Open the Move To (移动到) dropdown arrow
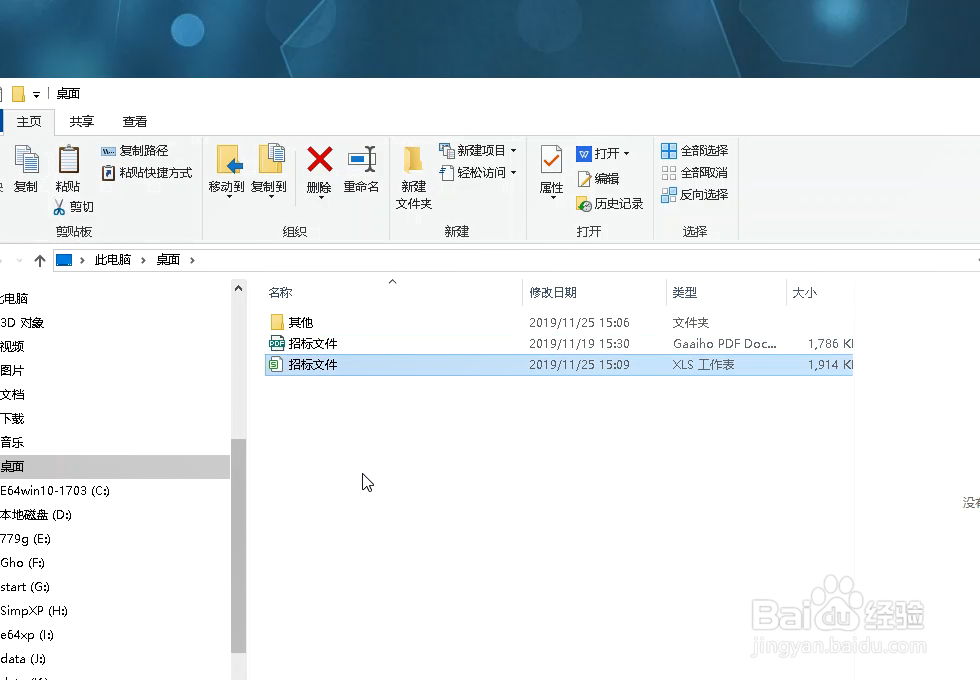The height and width of the screenshot is (680, 980). coord(229,197)
